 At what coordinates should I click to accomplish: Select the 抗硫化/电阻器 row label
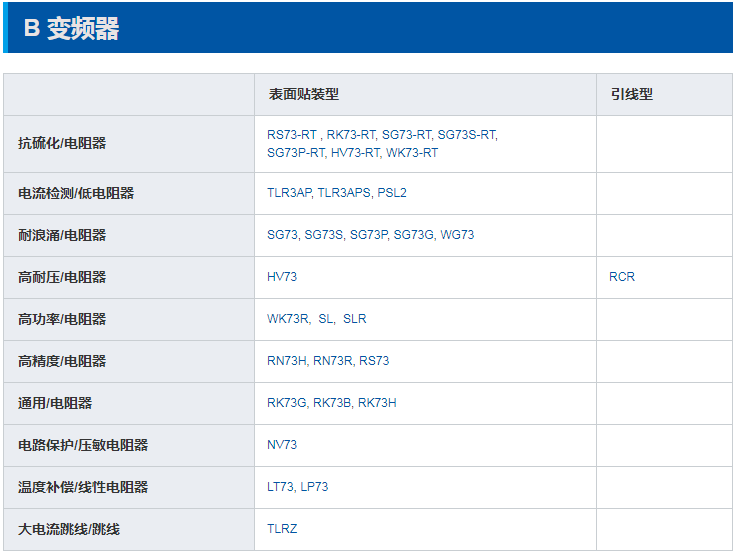62,143
